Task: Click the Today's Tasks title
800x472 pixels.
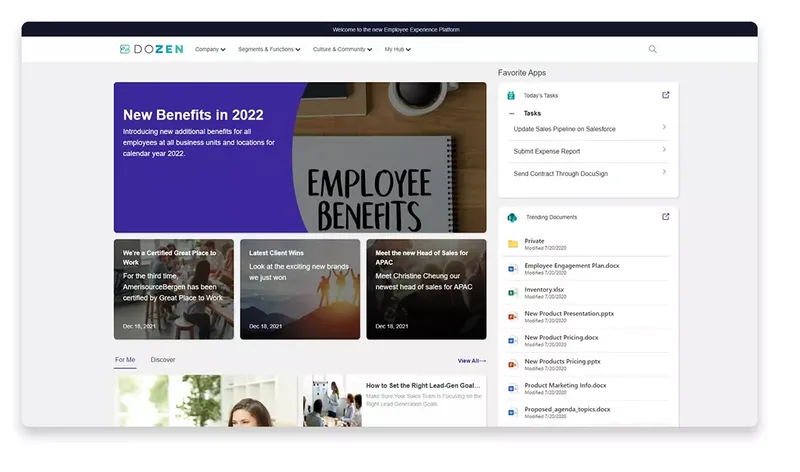Action: tap(541, 95)
